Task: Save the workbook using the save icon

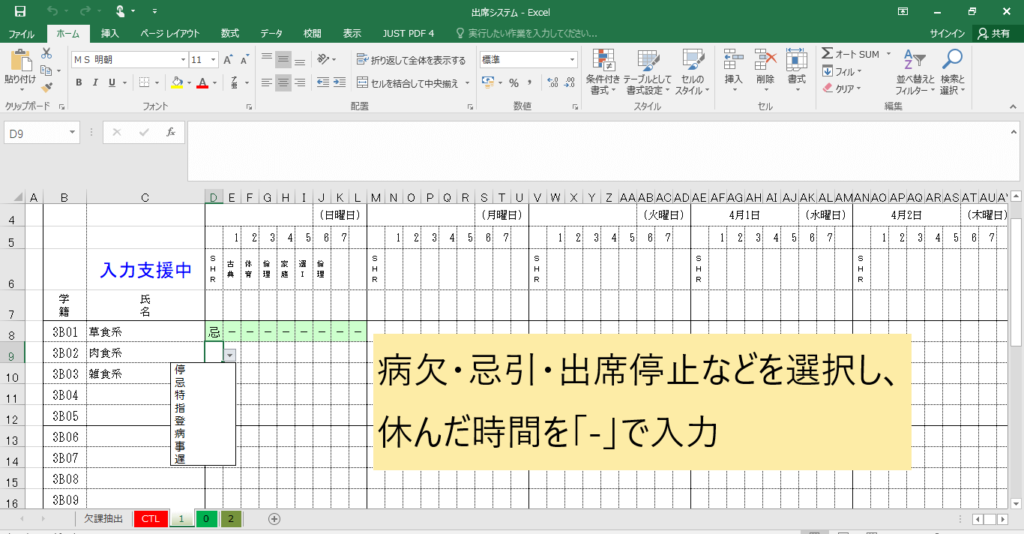Action: 20,11
